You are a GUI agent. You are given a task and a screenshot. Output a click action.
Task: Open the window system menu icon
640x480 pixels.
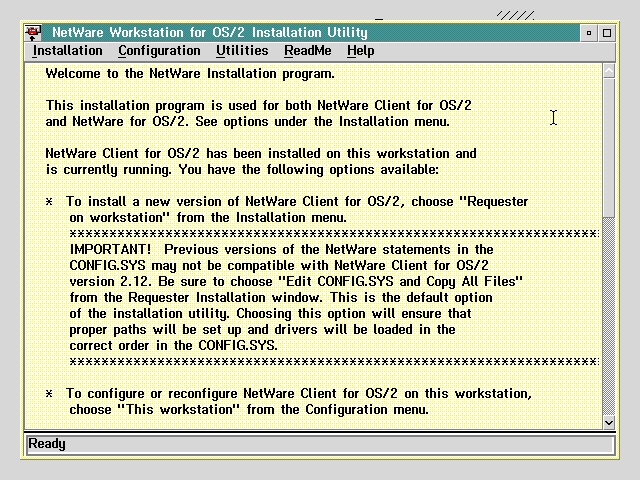pyautogui.click(x=33, y=33)
